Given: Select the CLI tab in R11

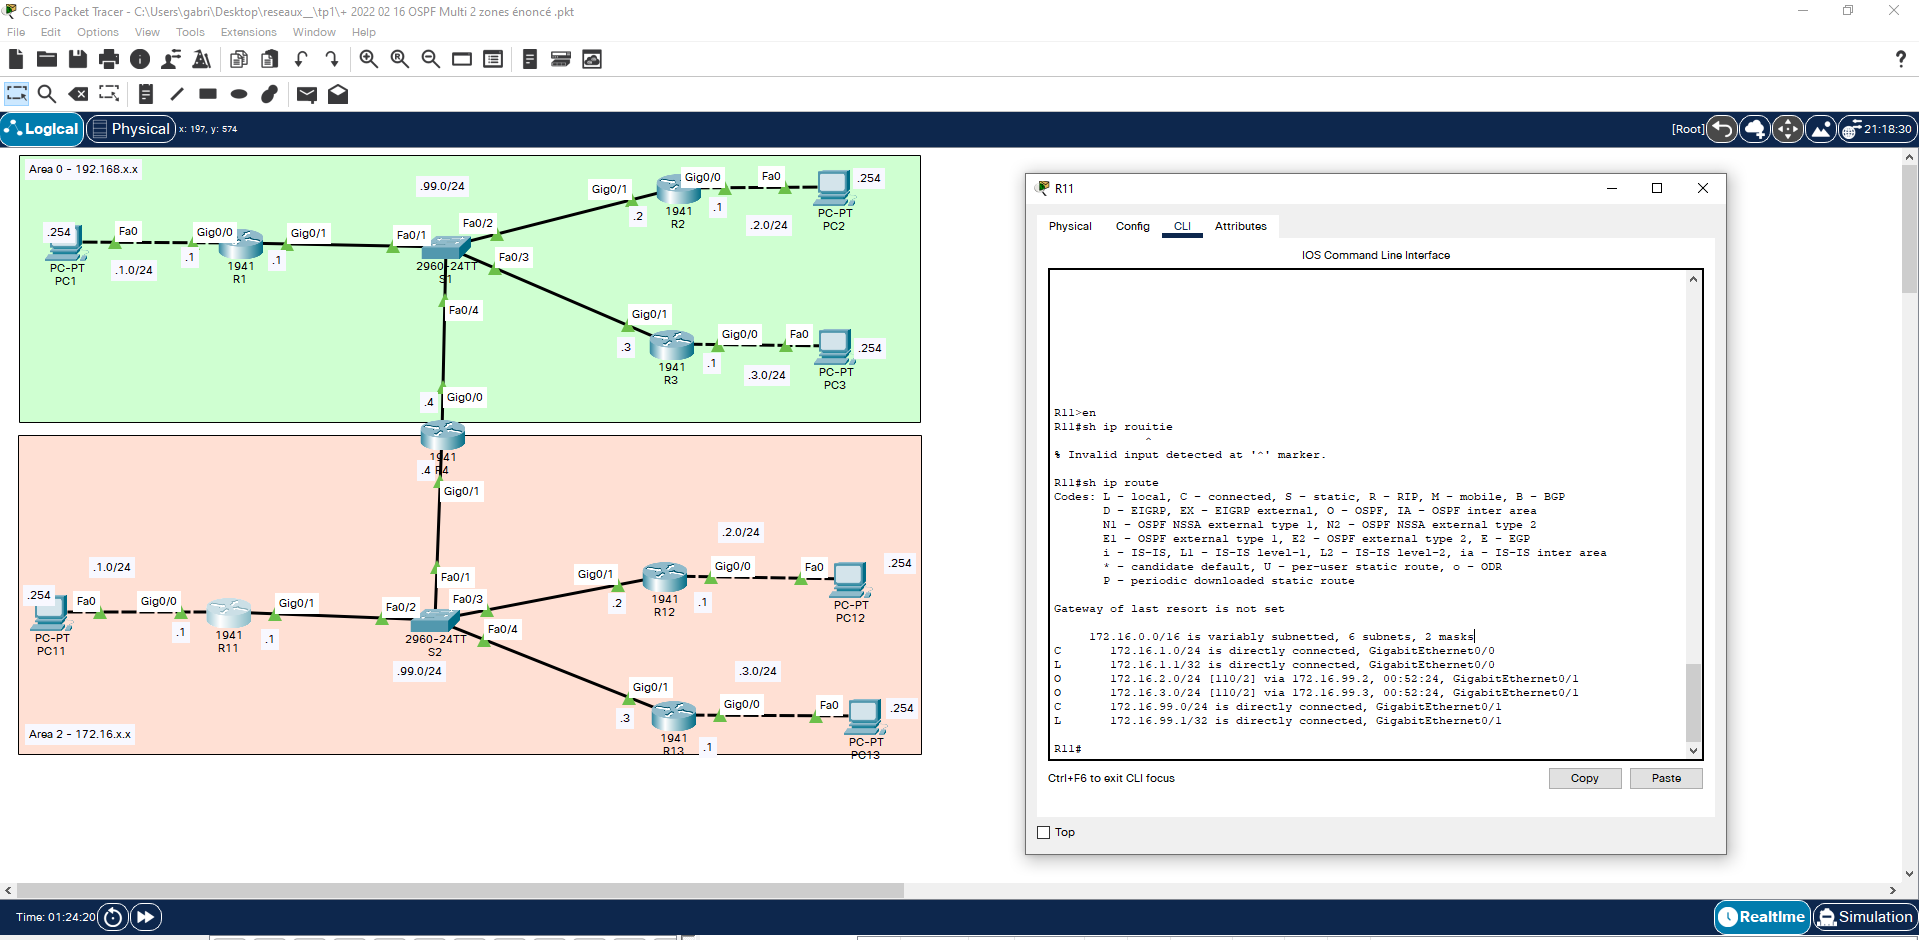Looking at the screenshot, I should click(1182, 226).
